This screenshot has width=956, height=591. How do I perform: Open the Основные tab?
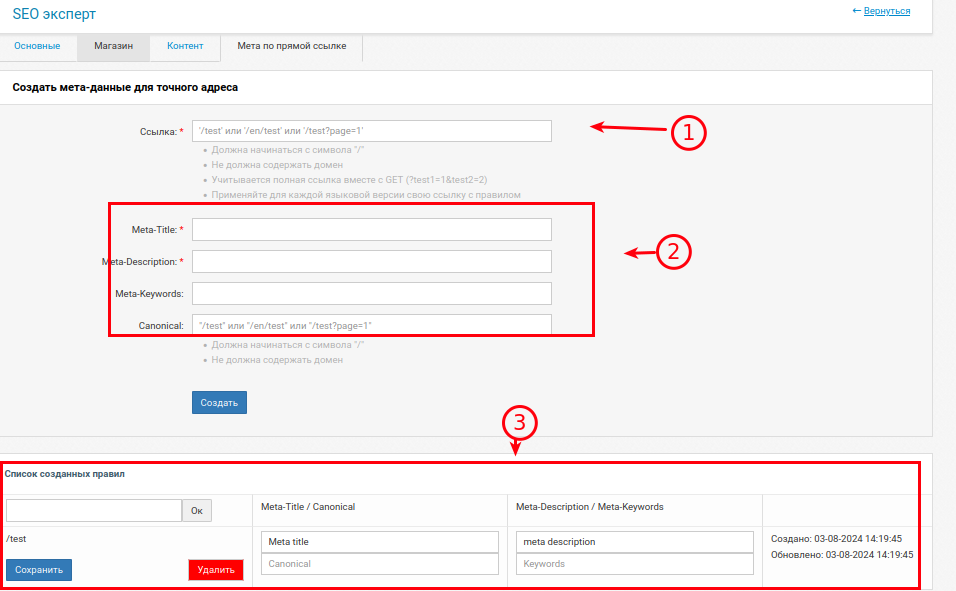[37, 46]
